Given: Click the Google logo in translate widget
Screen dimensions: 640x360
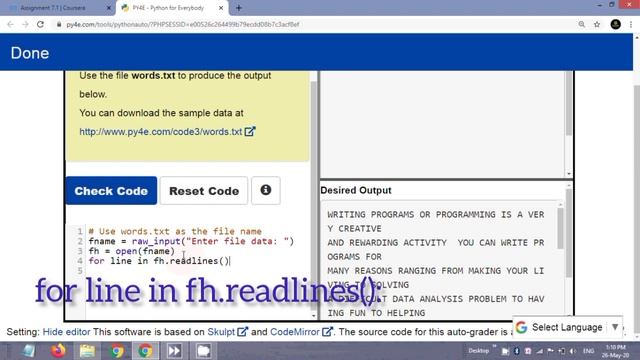Looking at the screenshot, I should pyautogui.click(x=521, y=327).
